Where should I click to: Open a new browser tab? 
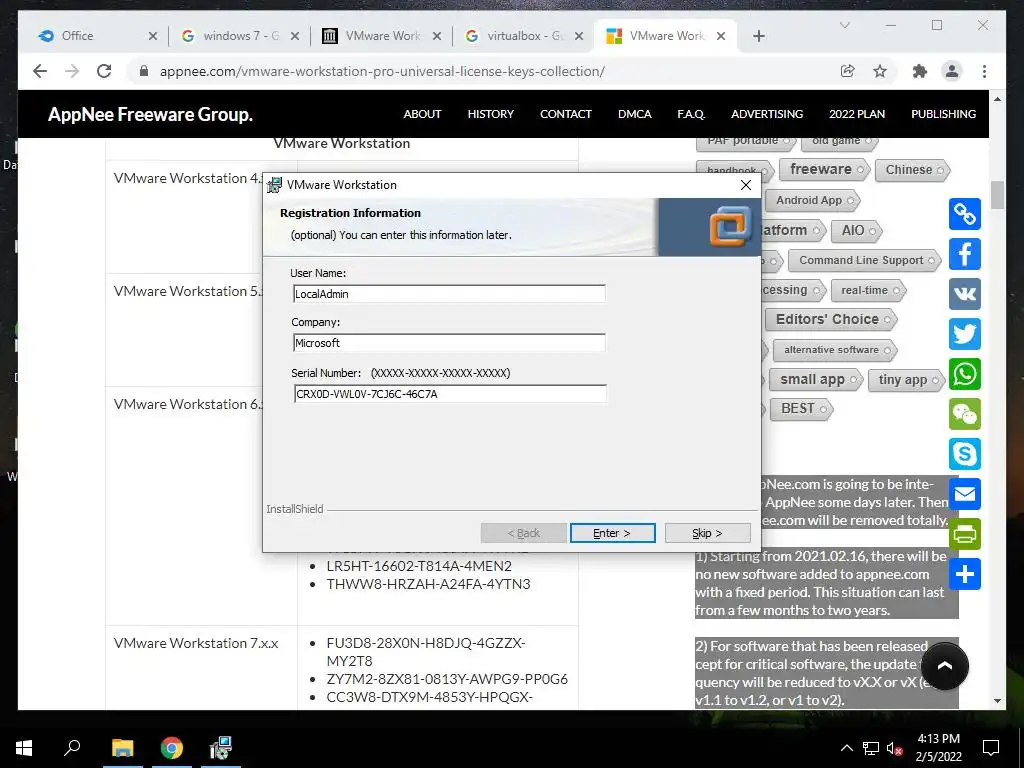pos(758,36)
